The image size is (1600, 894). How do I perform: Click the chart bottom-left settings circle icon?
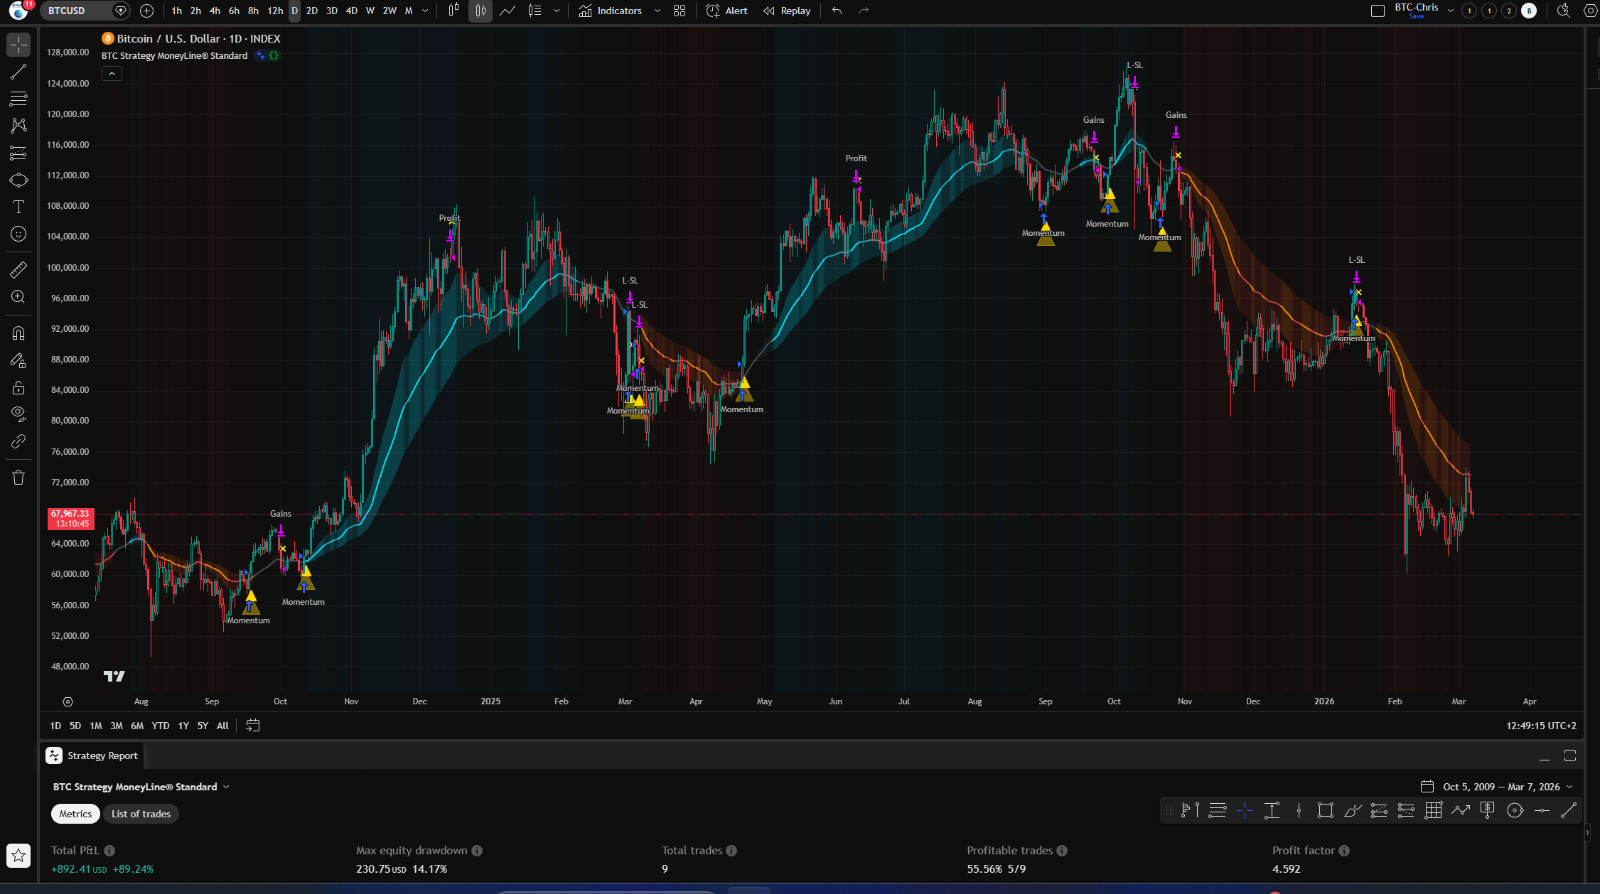point(68,702)
